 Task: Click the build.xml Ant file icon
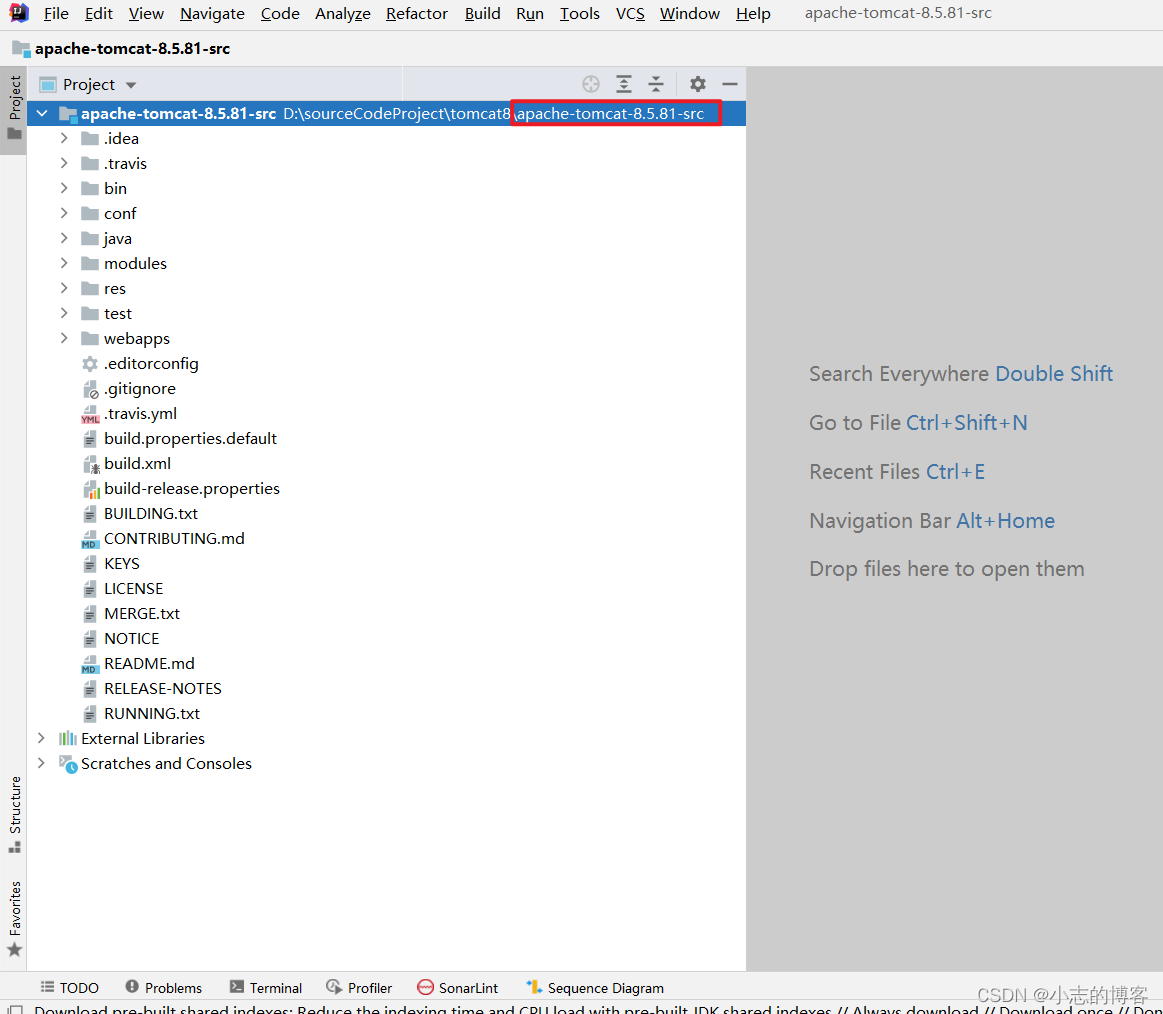[90, 464]
